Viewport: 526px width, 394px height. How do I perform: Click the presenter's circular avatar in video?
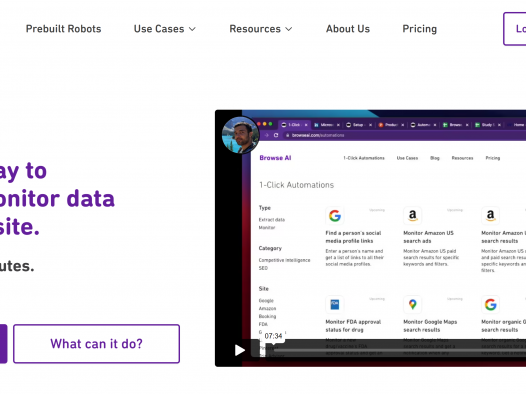pyautogui.click(x=240, y=135)
